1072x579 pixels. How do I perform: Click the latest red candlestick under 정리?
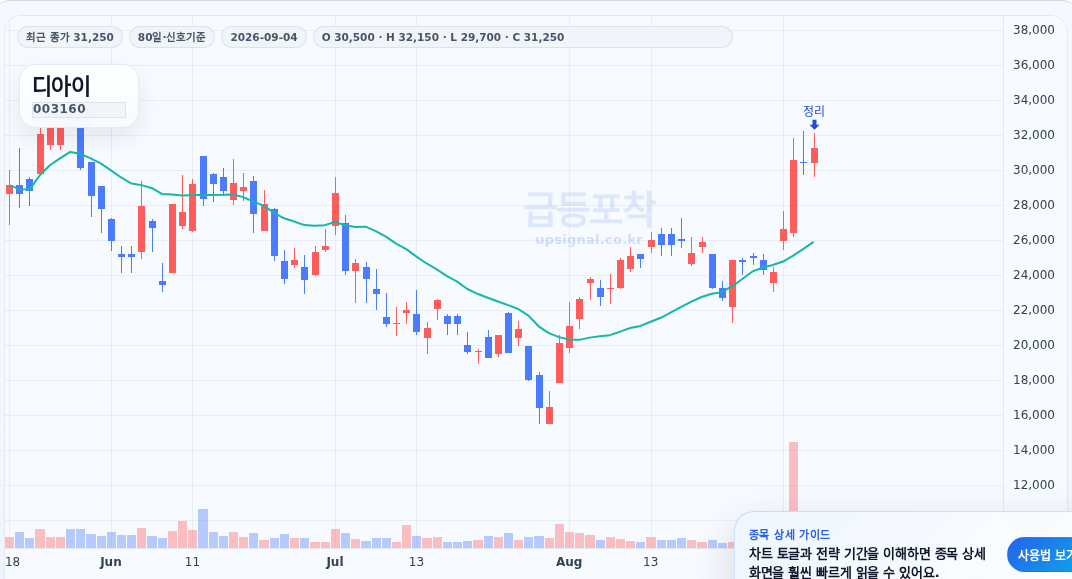(814, 155)
